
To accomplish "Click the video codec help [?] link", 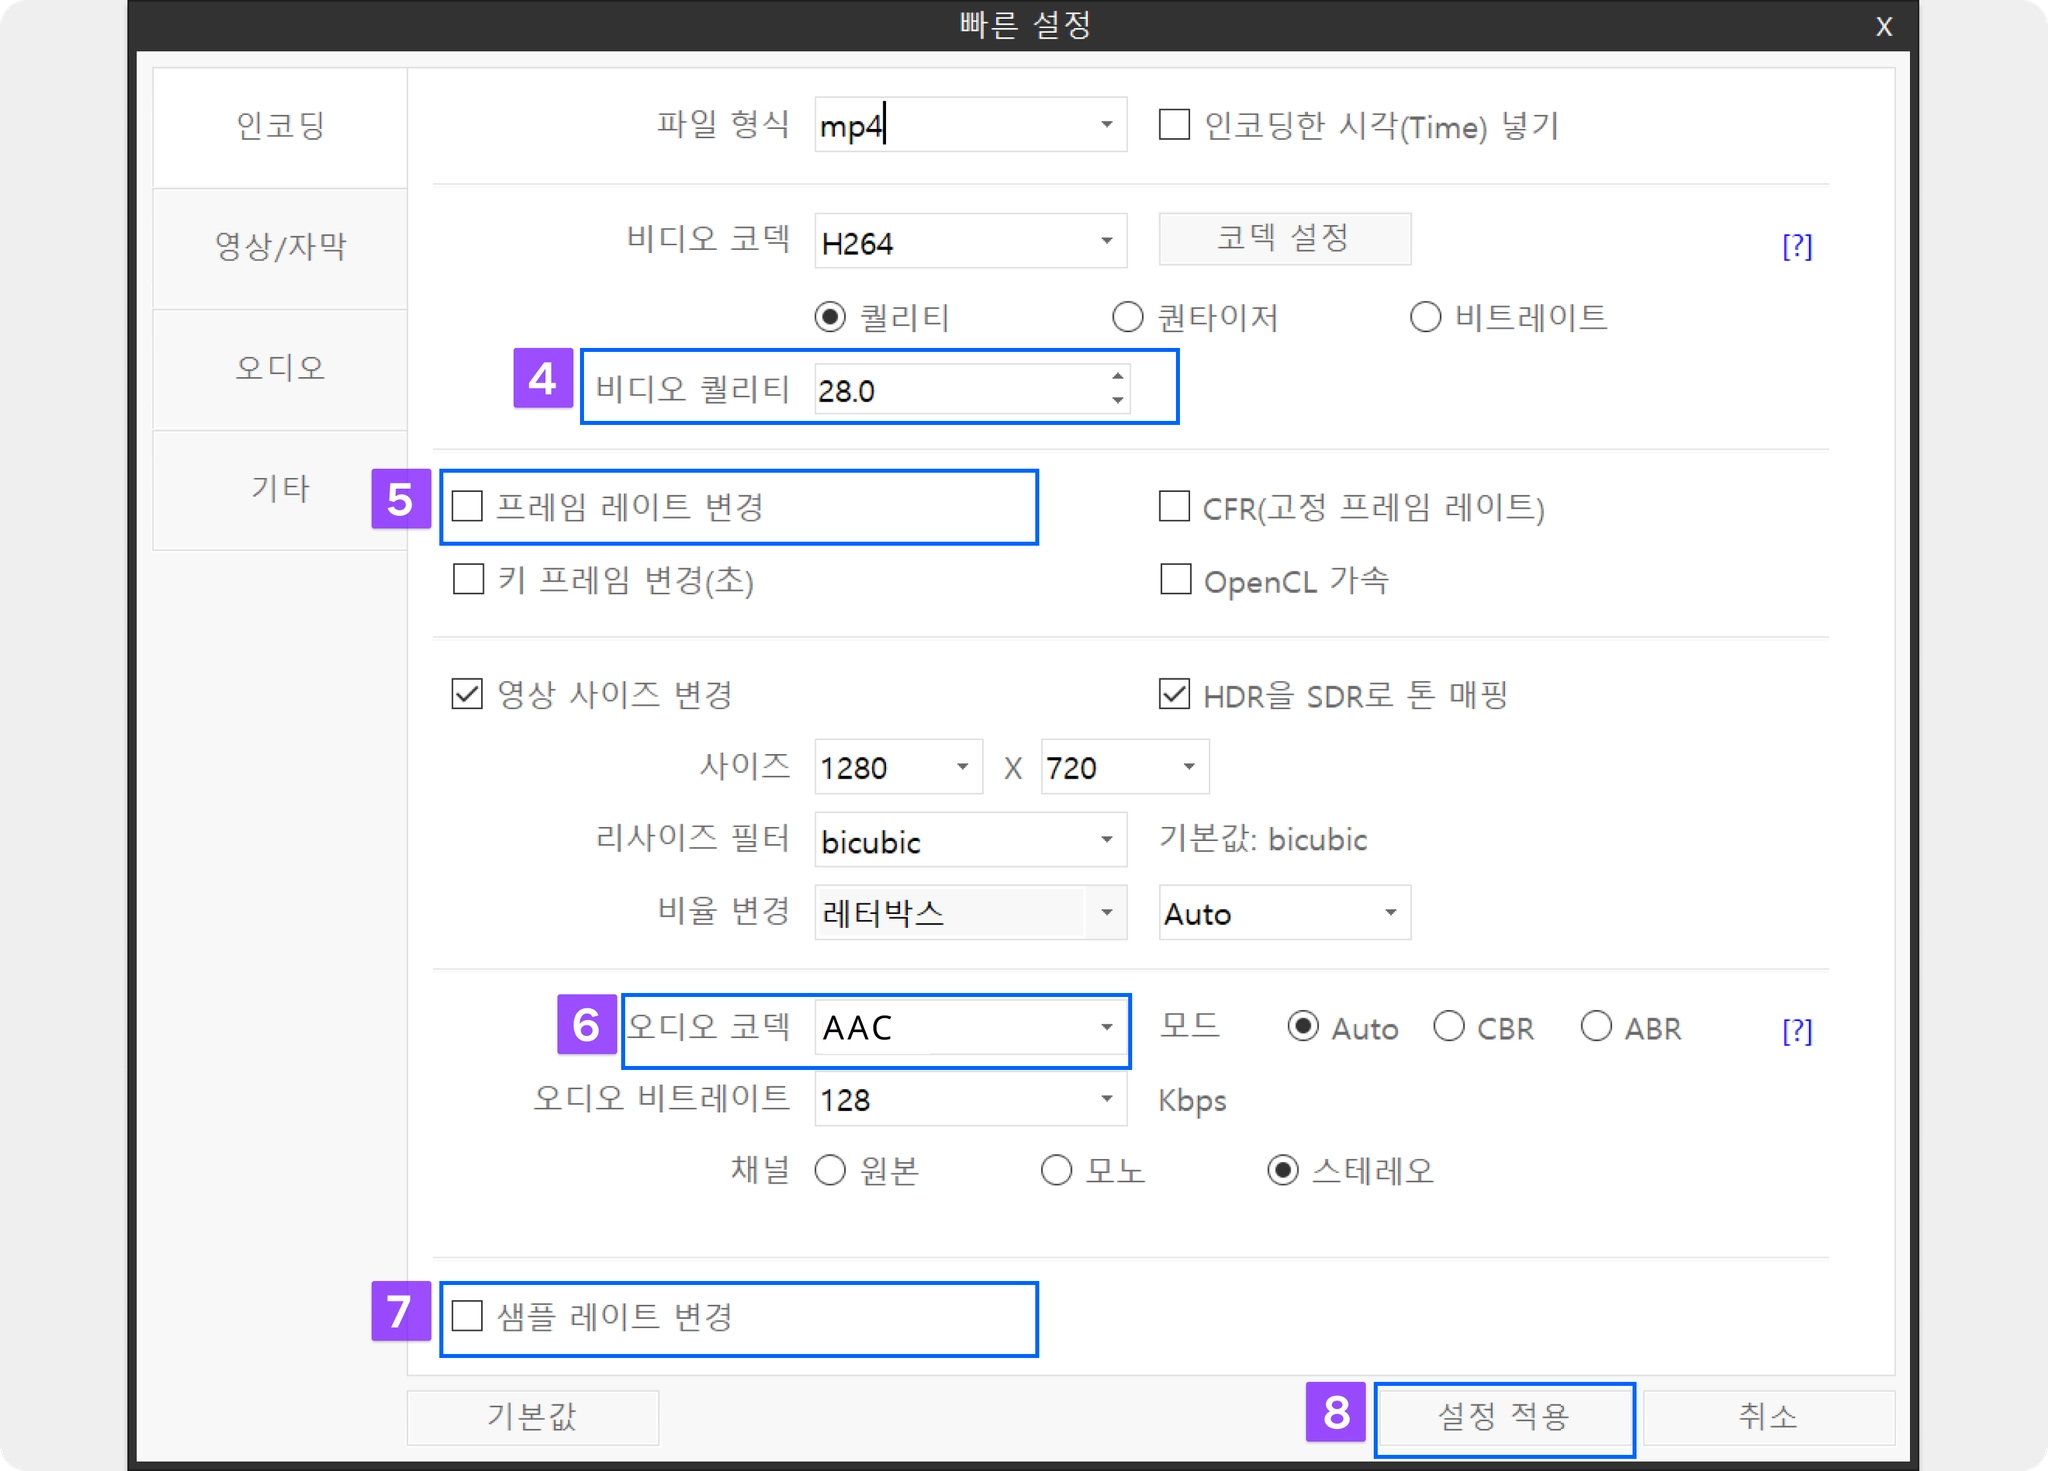I will coord(1796,245).
